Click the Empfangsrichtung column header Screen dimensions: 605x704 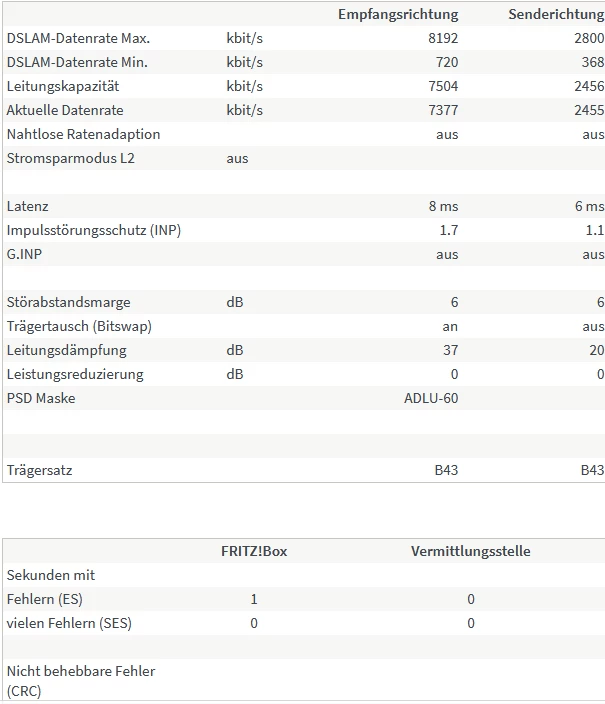coord(397,14)
